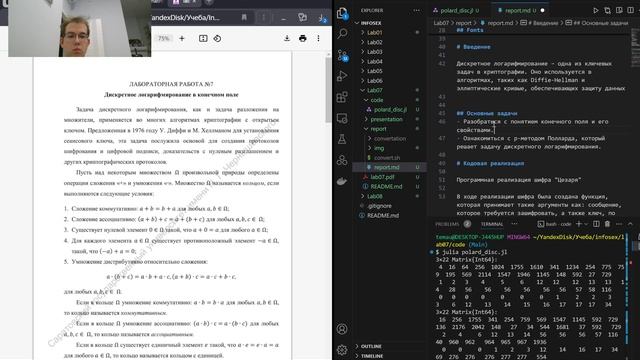Open README.md under Lab07
This screenshot has width=640, height=360.
pyautogui.click(x=386, y=186)
